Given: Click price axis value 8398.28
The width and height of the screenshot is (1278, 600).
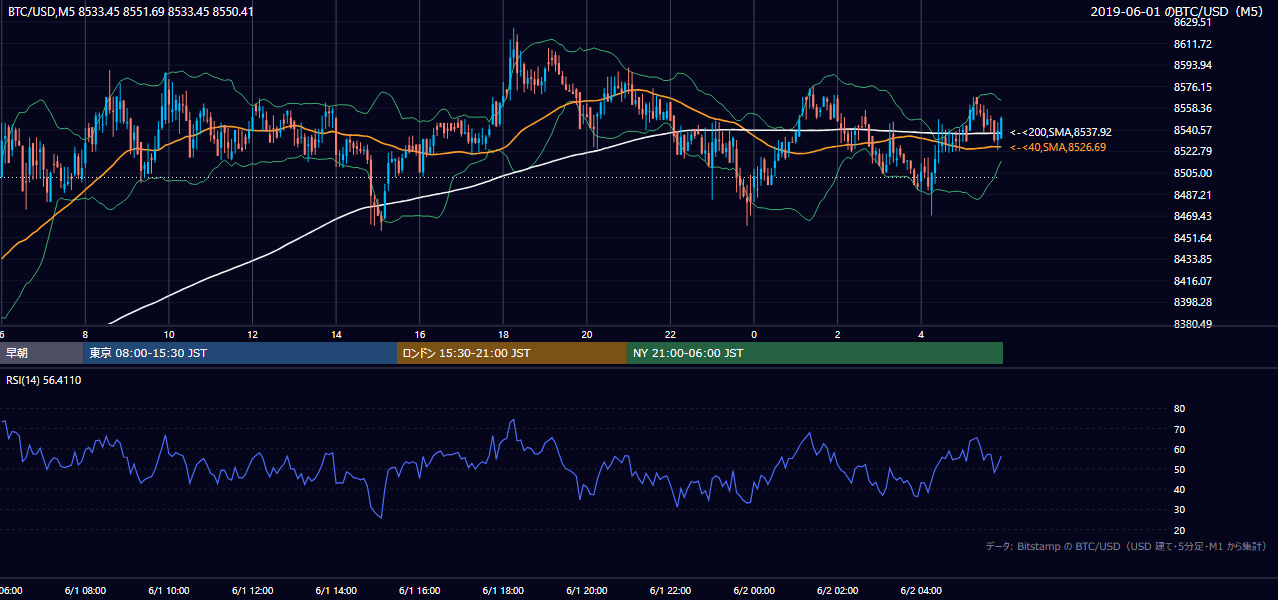Looking at the screenshot, I should pos(1193,302).
